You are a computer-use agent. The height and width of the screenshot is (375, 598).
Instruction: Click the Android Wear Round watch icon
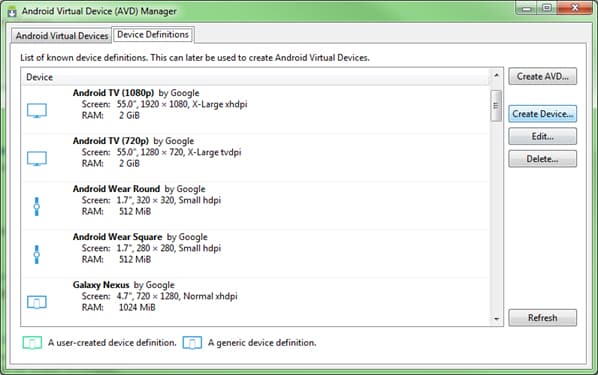click(37, 206)
